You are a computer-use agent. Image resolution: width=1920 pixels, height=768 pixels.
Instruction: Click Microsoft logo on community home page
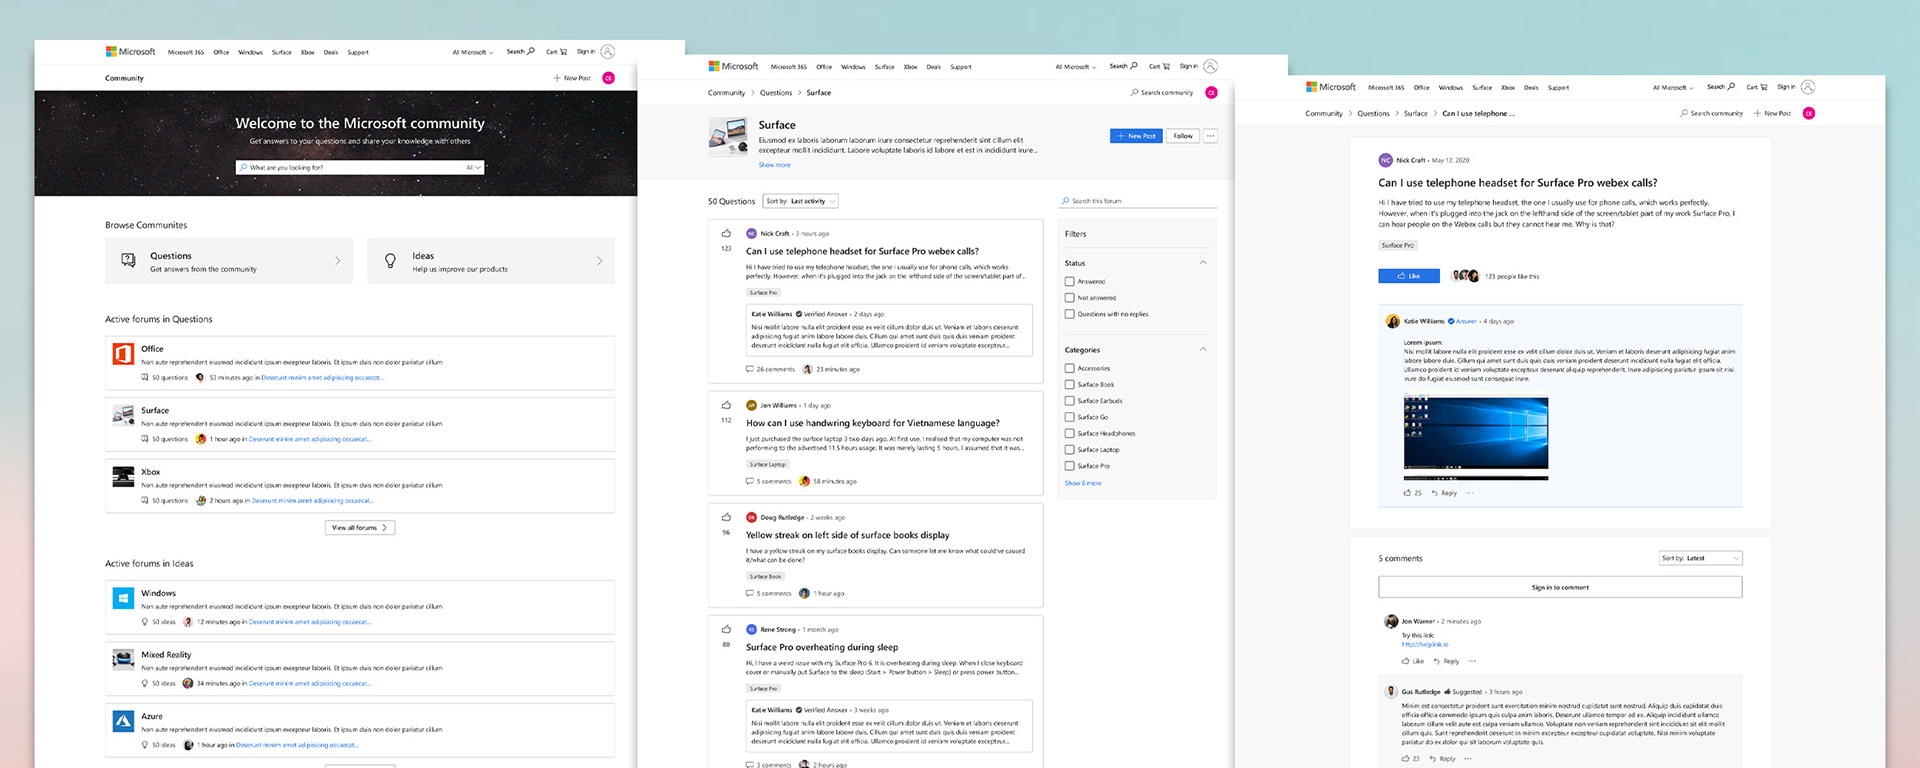[131, 52]
